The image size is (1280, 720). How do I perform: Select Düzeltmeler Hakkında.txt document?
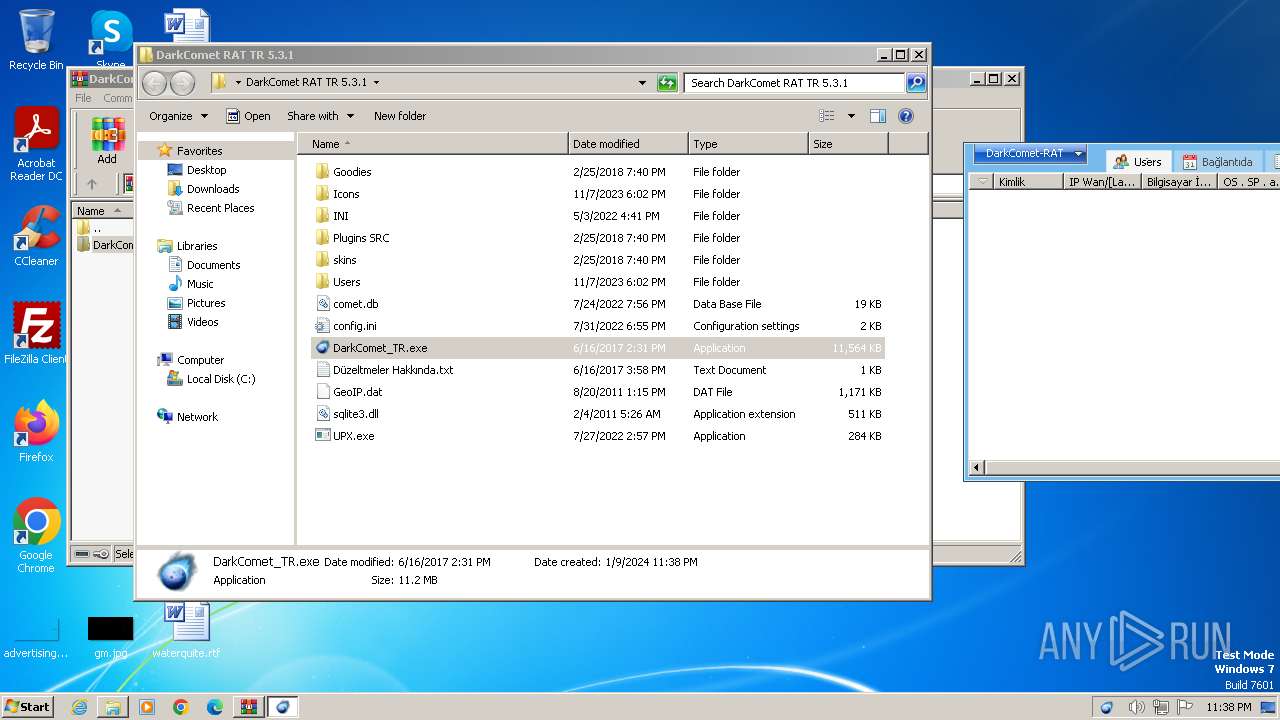pyautogui.click(x=392, y=370)
